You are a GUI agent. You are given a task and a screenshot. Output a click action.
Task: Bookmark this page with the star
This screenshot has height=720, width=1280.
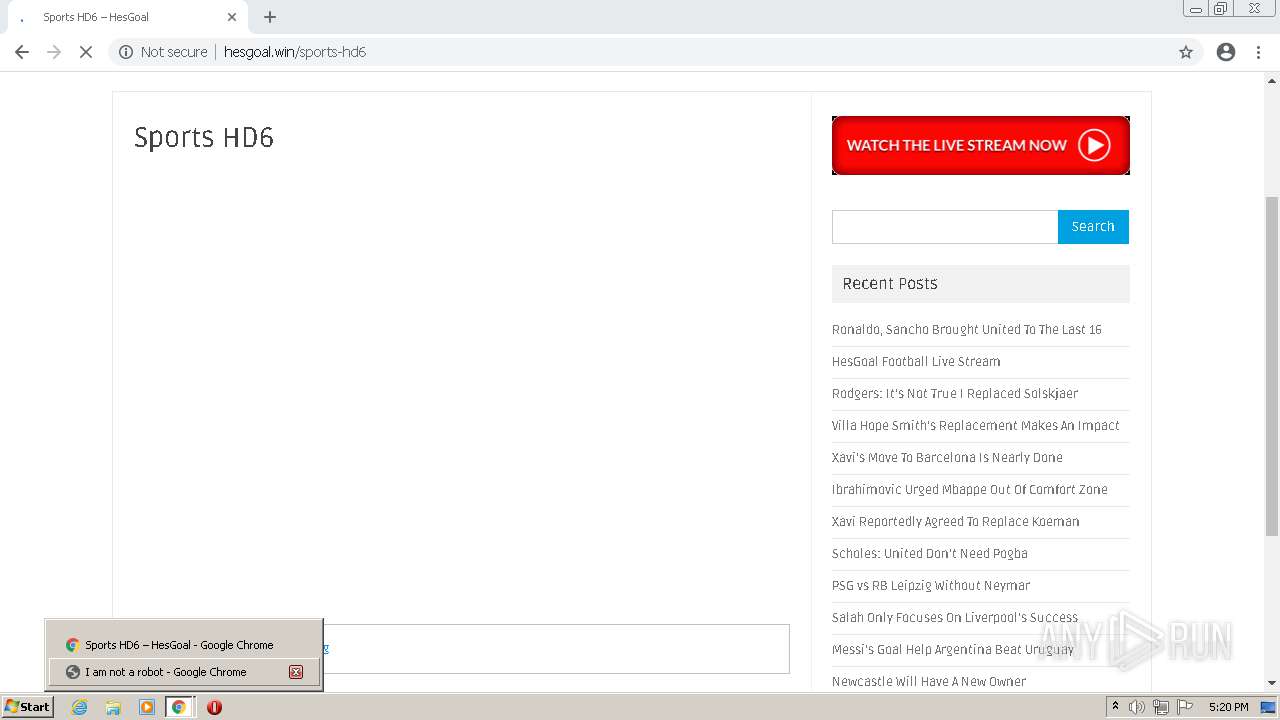click(x=1186, y=52)
